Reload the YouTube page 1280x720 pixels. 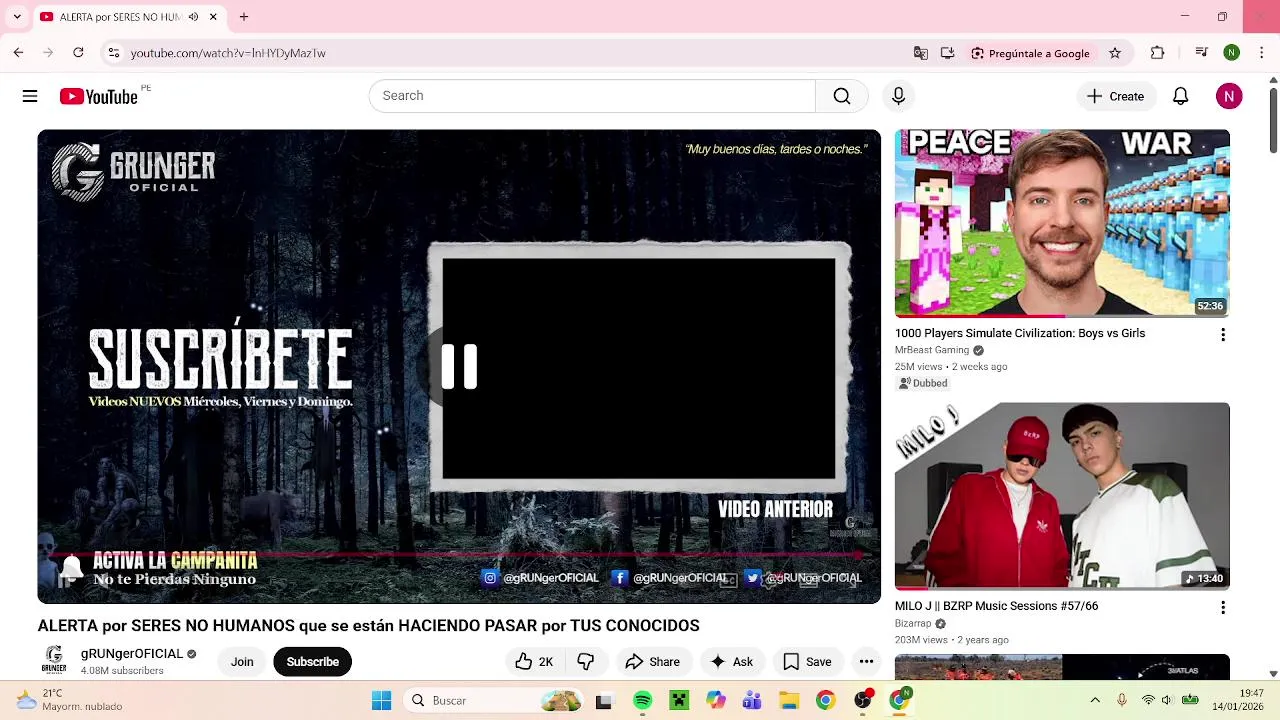(x=78, y=53)
